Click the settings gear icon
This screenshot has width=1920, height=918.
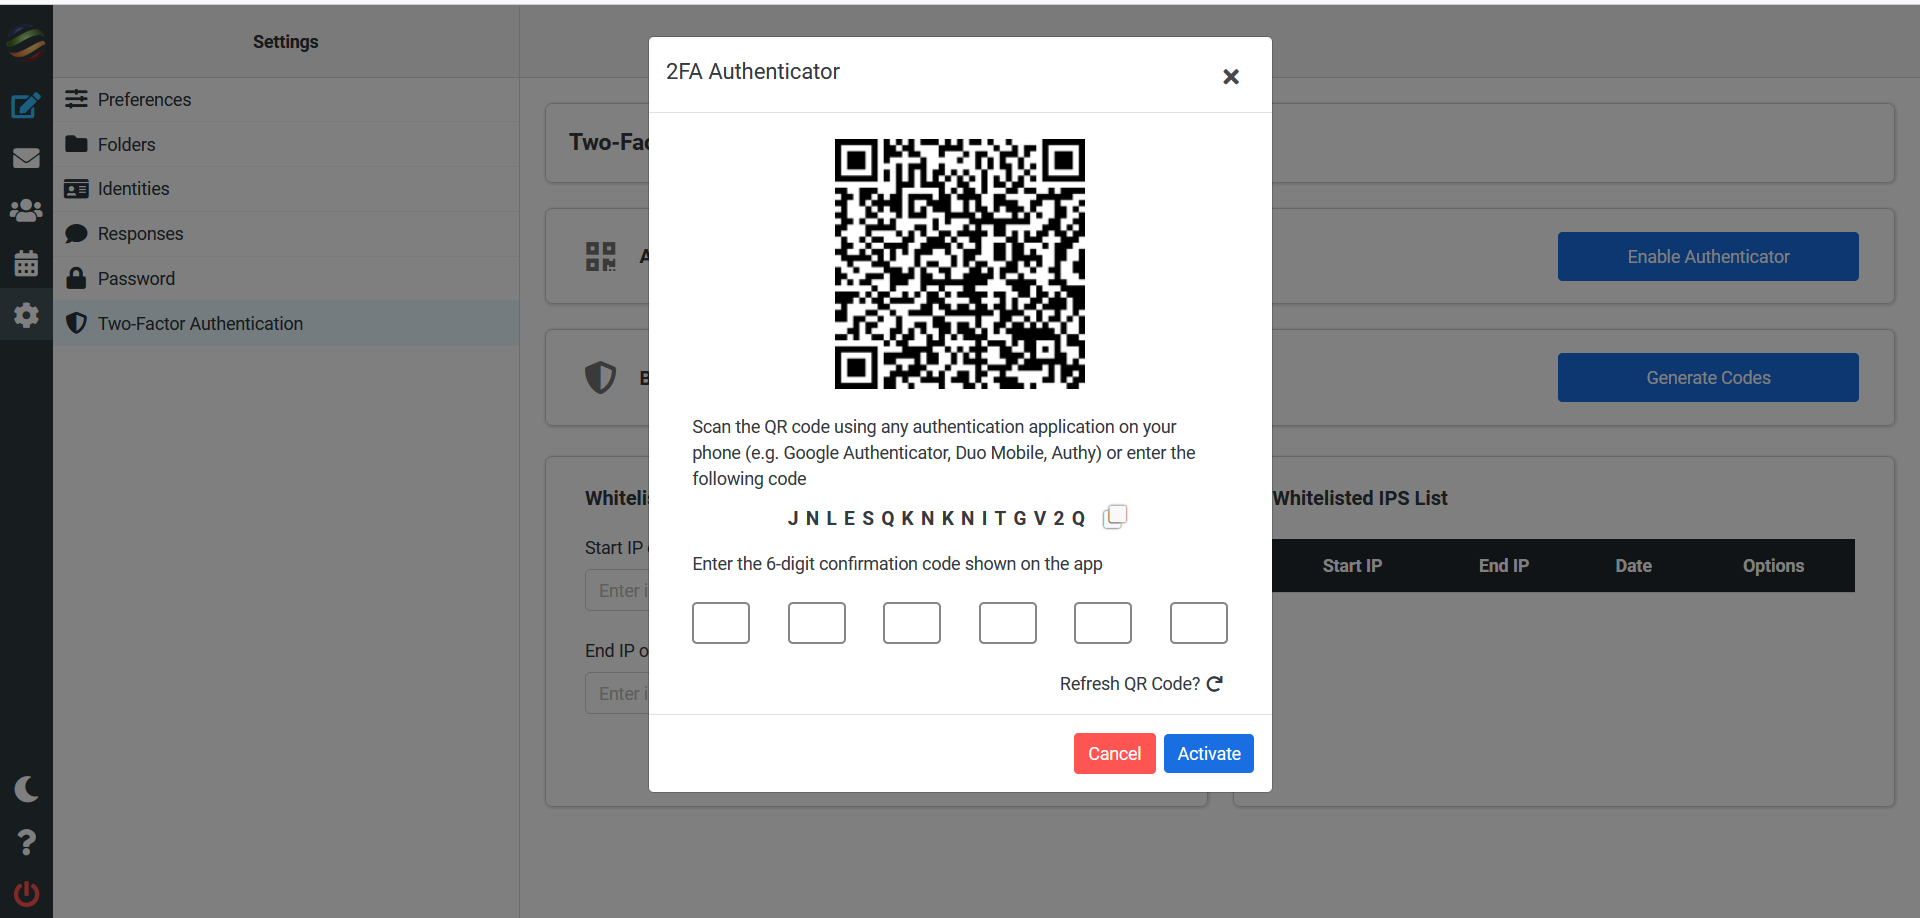tap(26, 316)
